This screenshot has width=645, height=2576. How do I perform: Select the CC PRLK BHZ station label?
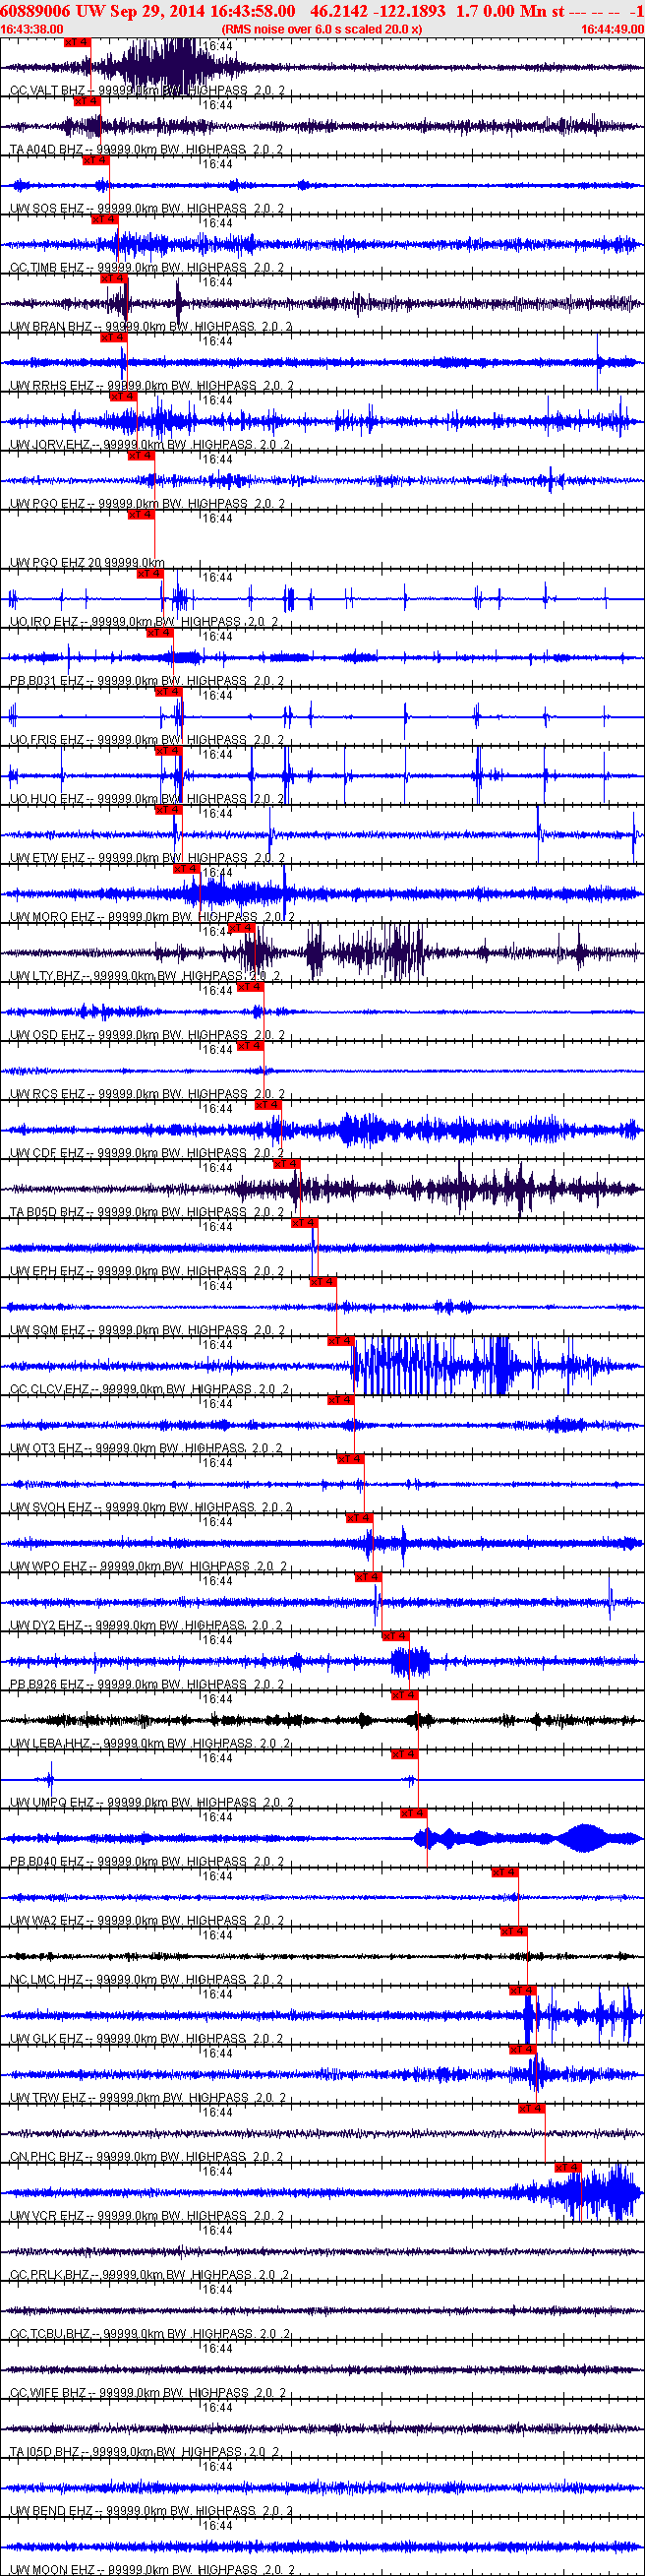pos(150,2274)
